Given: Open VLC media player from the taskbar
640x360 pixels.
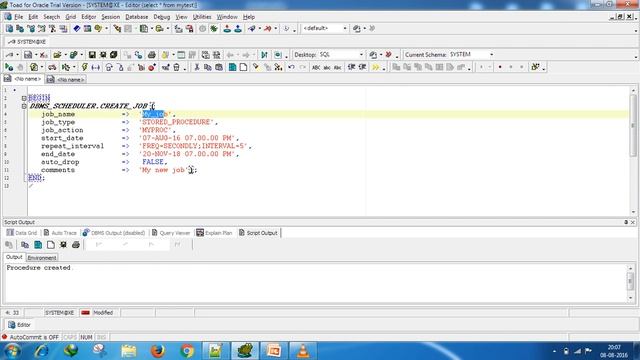Looking at the screenshot, I should (x=303, y=351).
